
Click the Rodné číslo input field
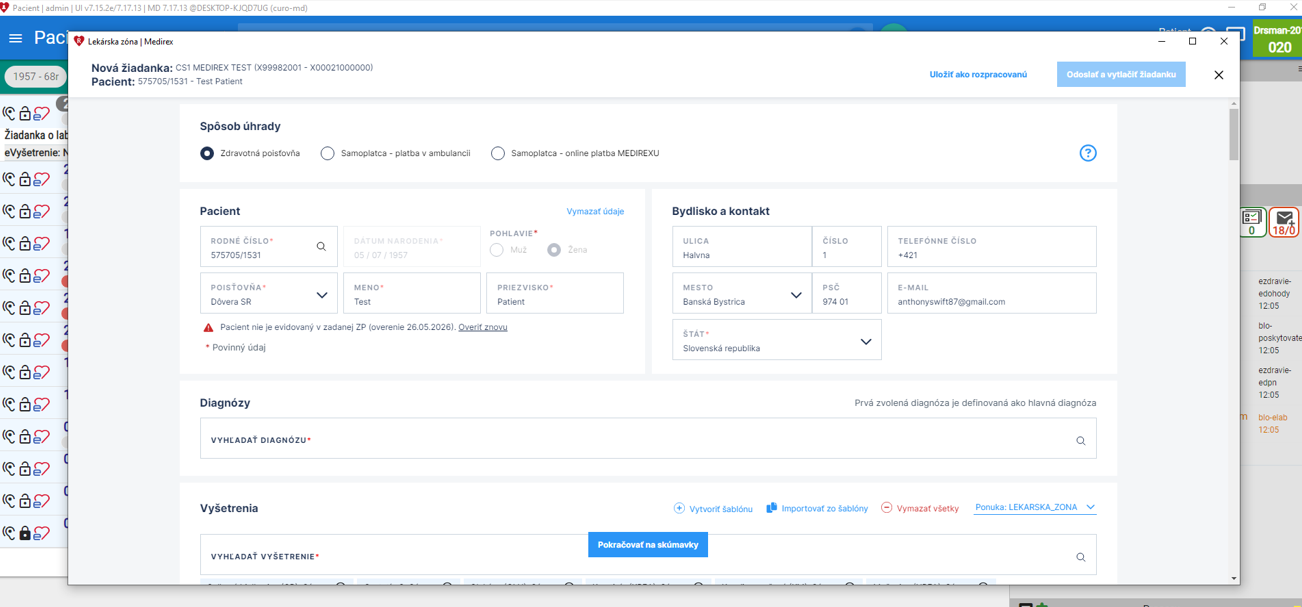pyautogui.click(x=268, y=247)
